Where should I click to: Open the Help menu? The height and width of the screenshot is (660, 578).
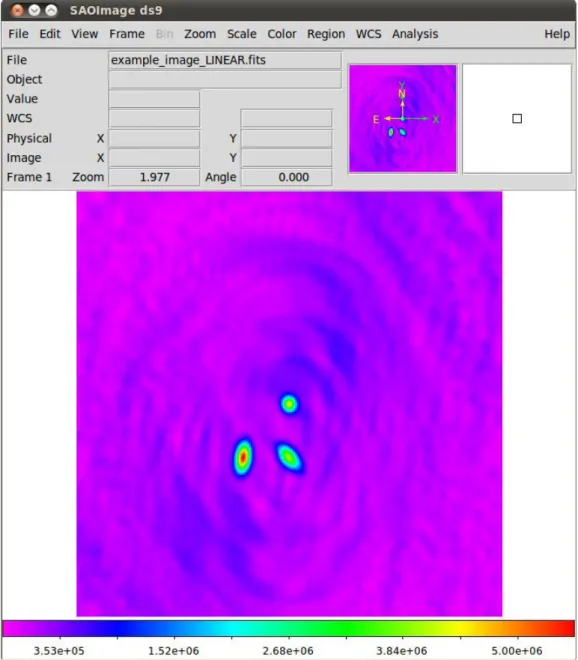coord(557,34)
